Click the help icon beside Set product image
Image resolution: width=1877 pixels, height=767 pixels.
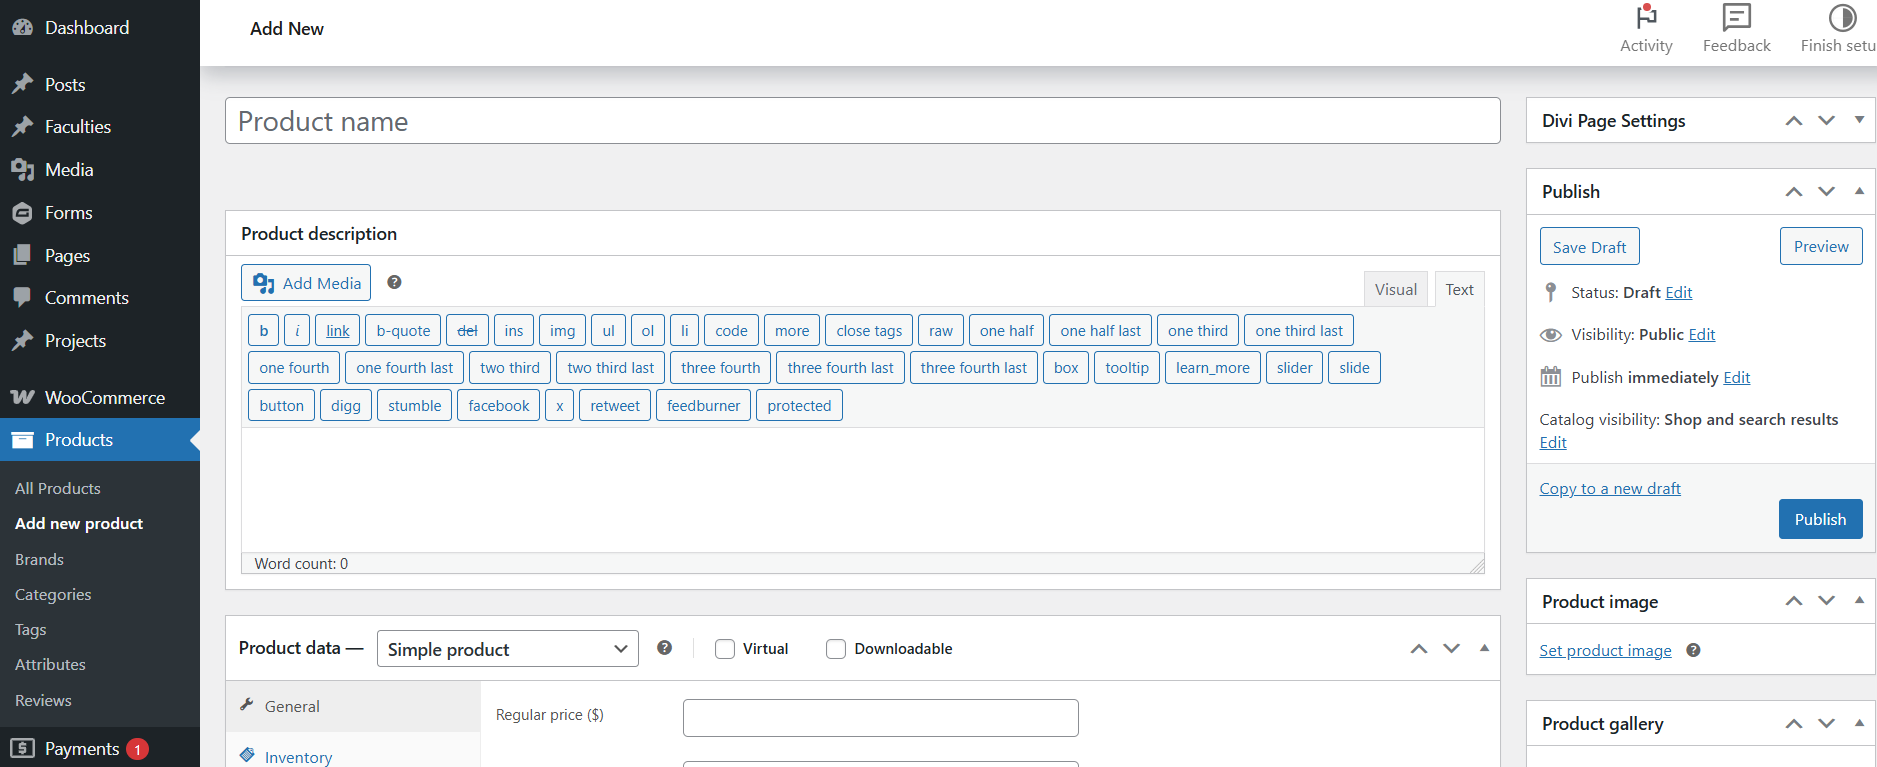[1693, 650]
